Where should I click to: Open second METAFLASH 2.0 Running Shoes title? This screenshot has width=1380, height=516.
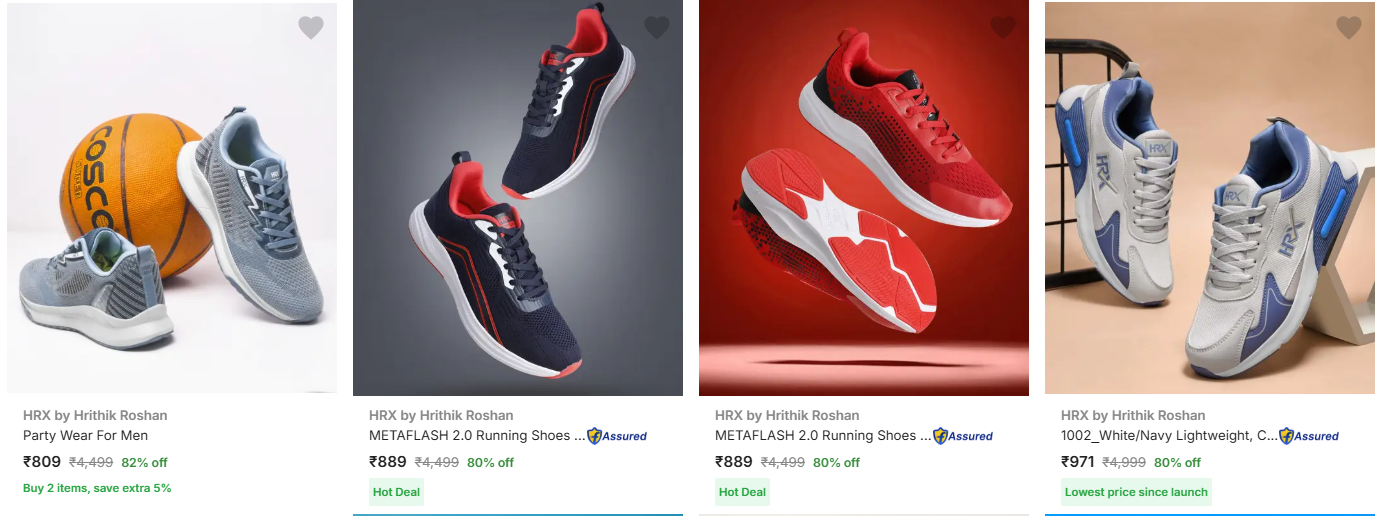pos(477,436)
